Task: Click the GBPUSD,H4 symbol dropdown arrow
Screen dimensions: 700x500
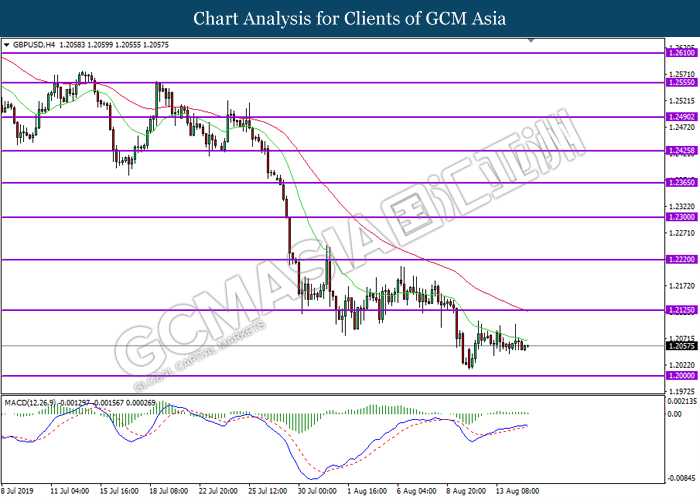Action: click(6, 45)
